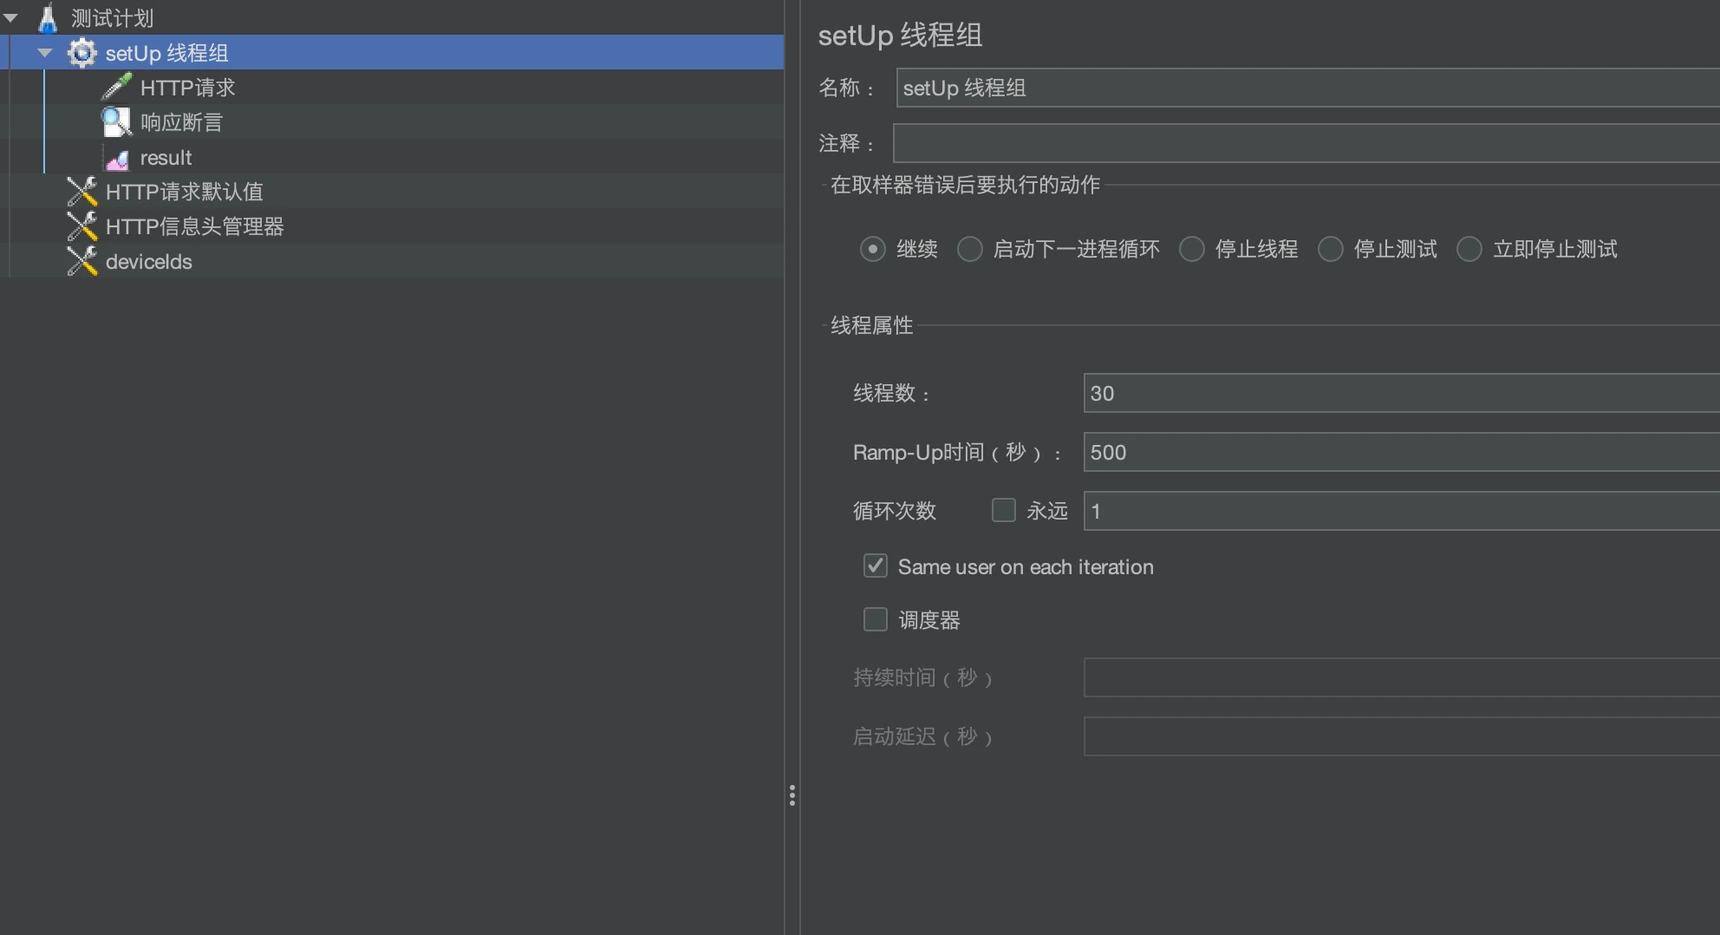
Task: Click the Ramp-Up时间 field showing 500
Action: click(1402, 452)
